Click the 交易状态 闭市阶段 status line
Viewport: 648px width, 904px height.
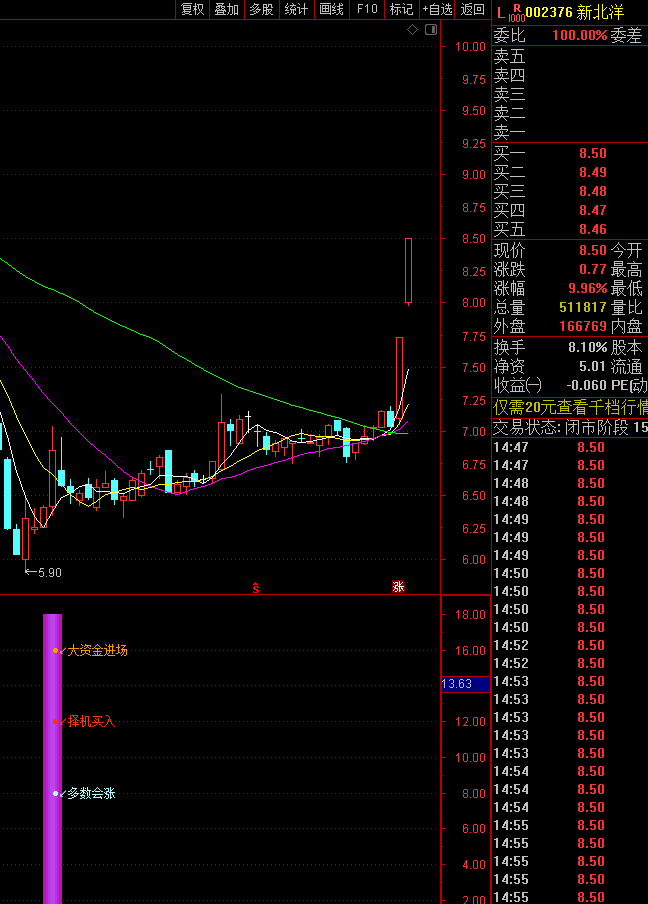[570, 427]
